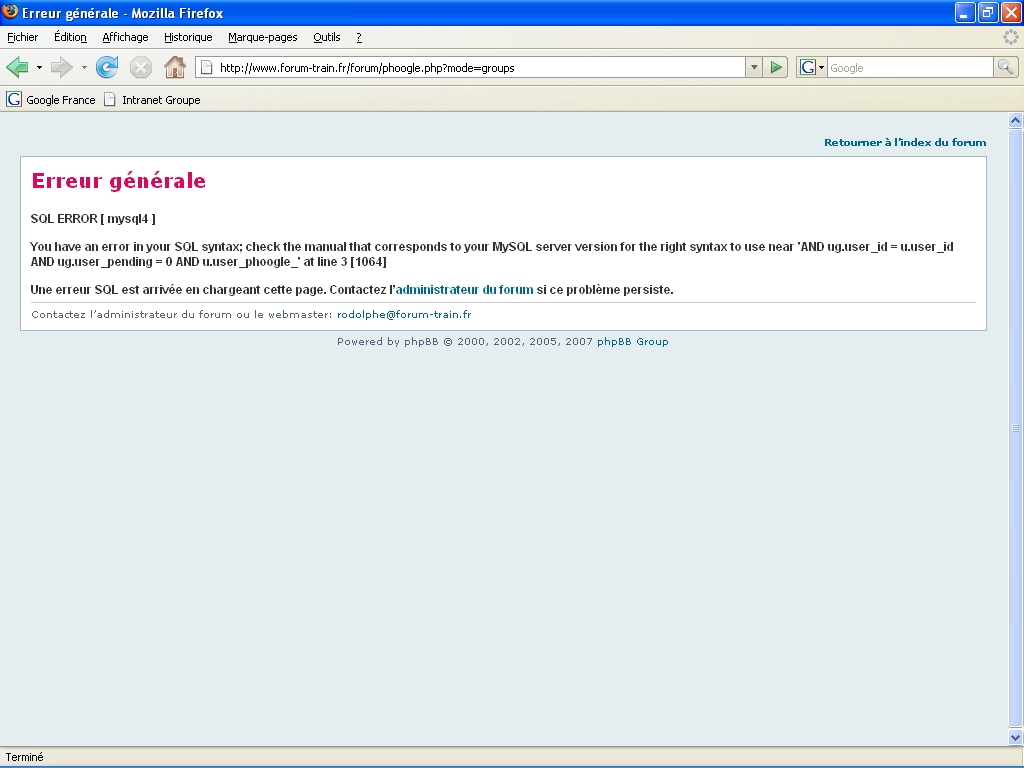Open the ? help menu
This screenshot has height=768, width=1024.
click(359, 37)
